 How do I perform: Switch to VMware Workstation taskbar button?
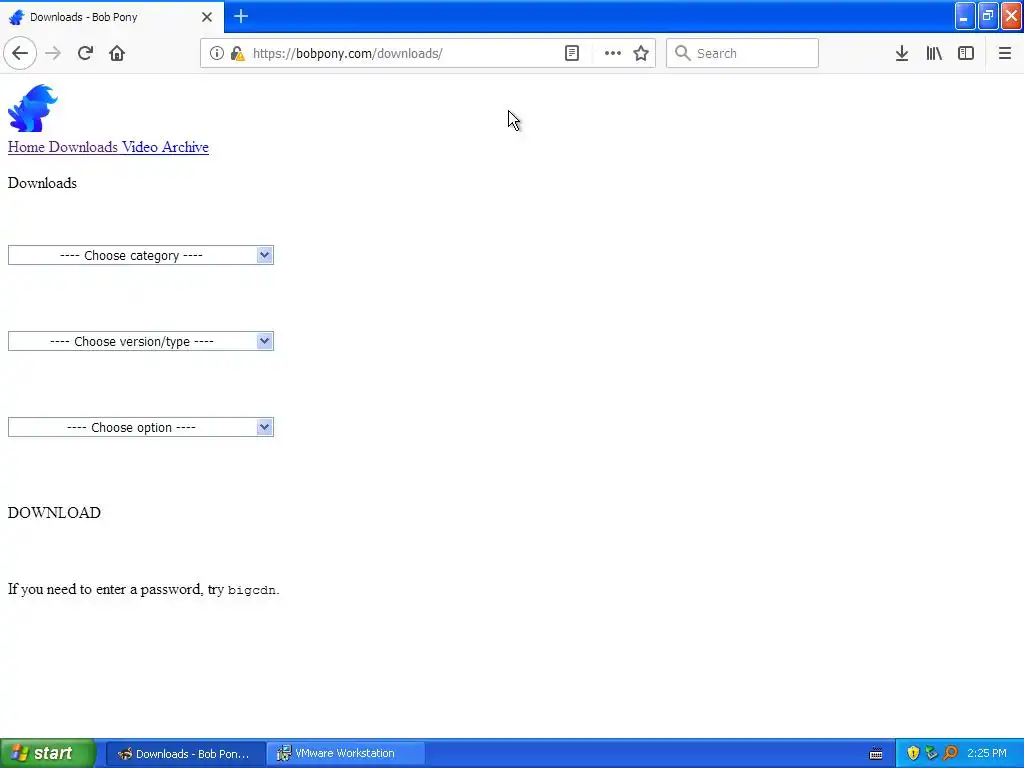(345, 754)
